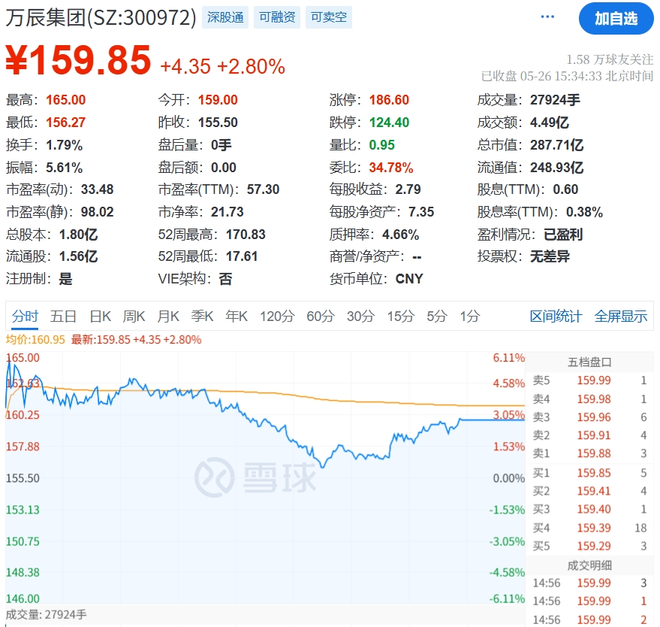
Task: Show the 年K chart view
Action: (x=235, y=316)
